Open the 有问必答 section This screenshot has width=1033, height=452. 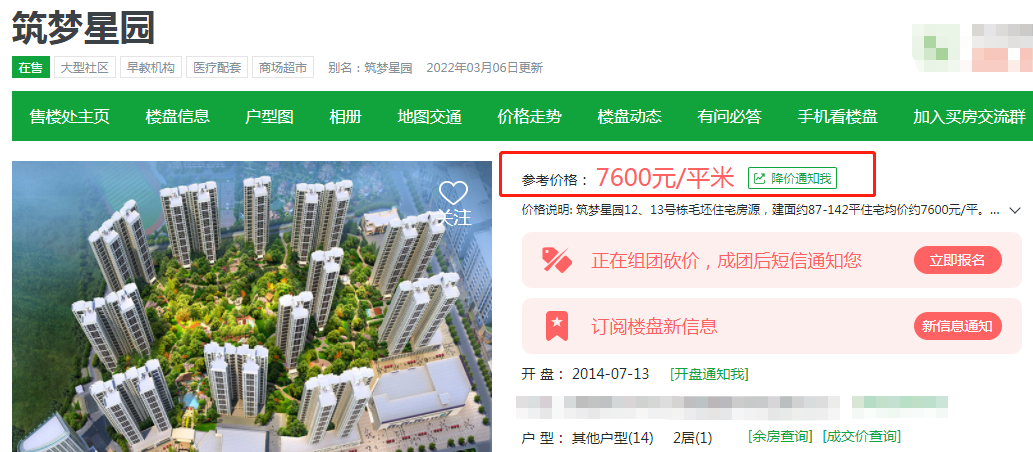pos(730,117)
